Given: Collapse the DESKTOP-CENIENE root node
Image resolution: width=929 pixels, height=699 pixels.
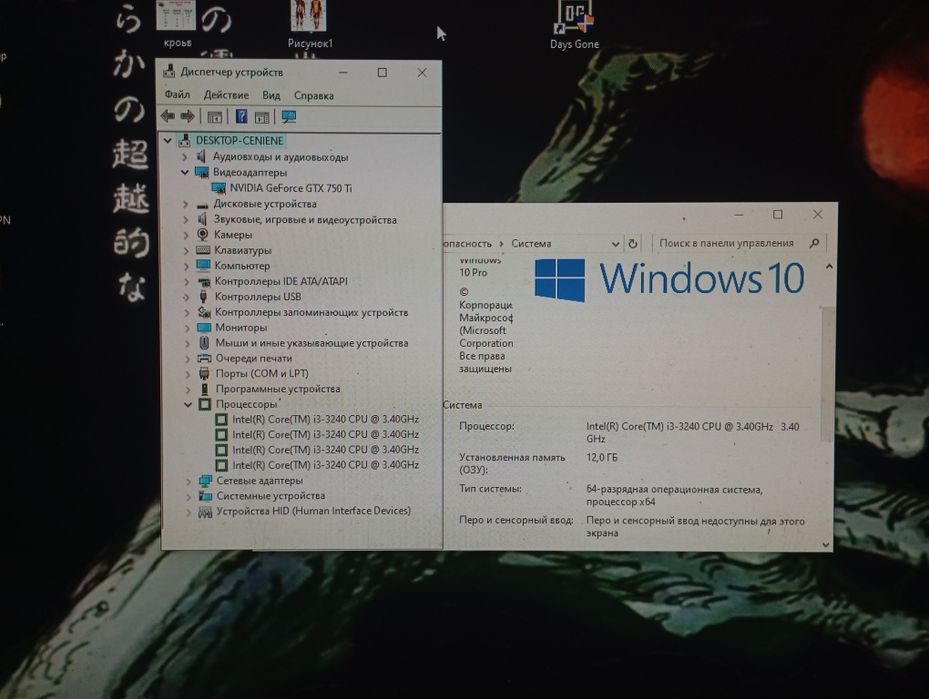Looking at the screenshot, I should pyautogui.click(x=168, y=140).
